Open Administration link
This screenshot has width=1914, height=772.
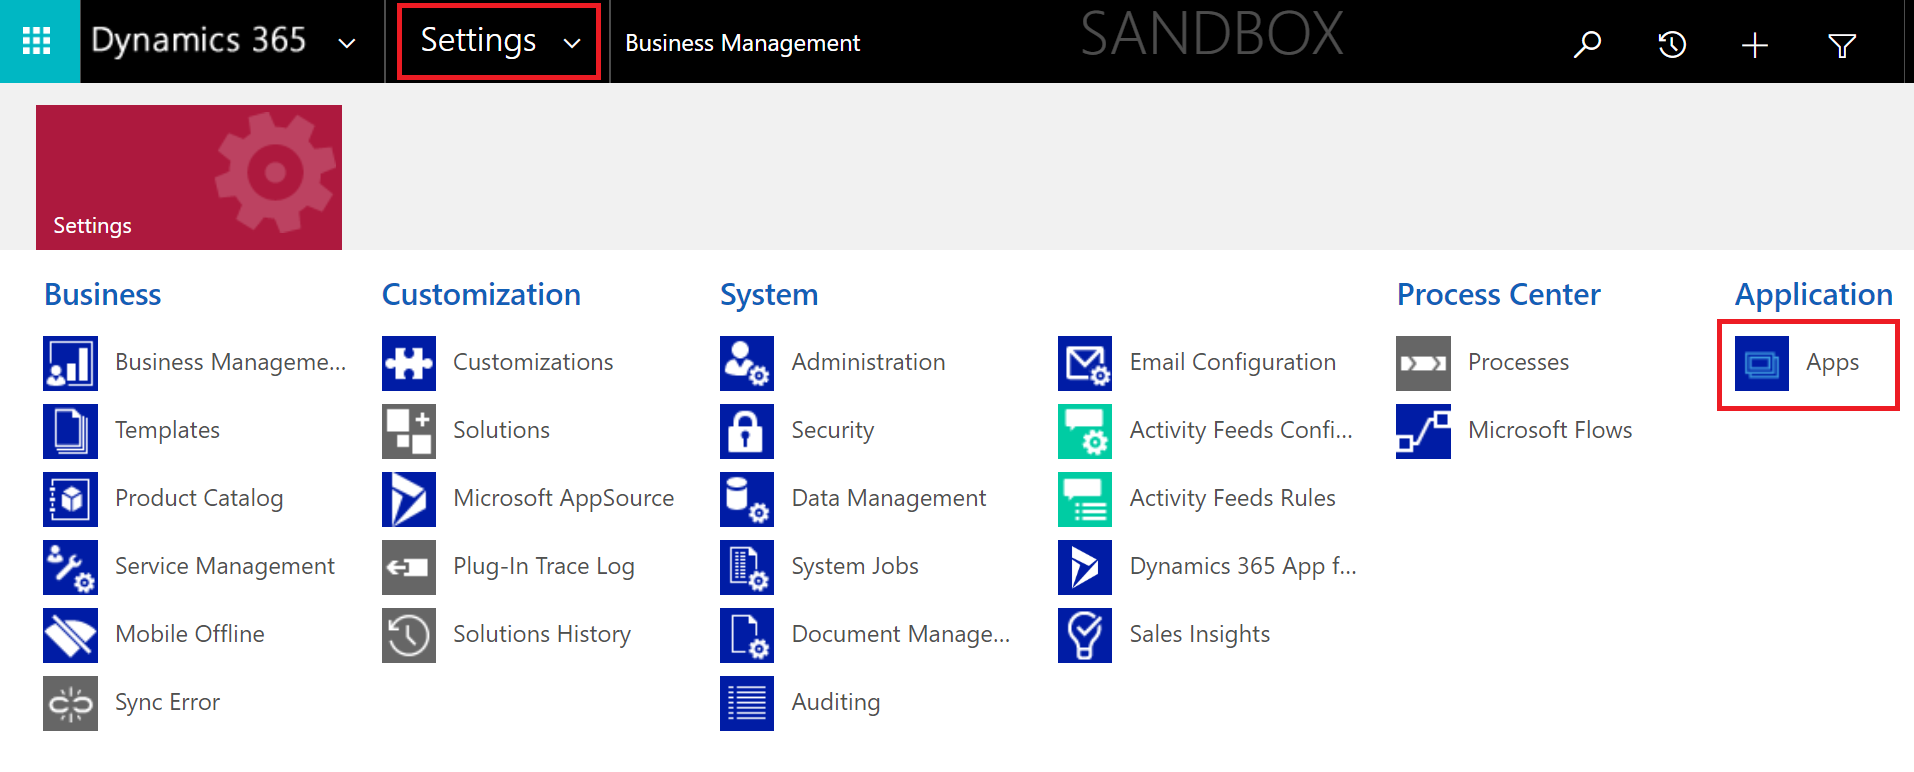pyautogui.click(x=868, y=362)
